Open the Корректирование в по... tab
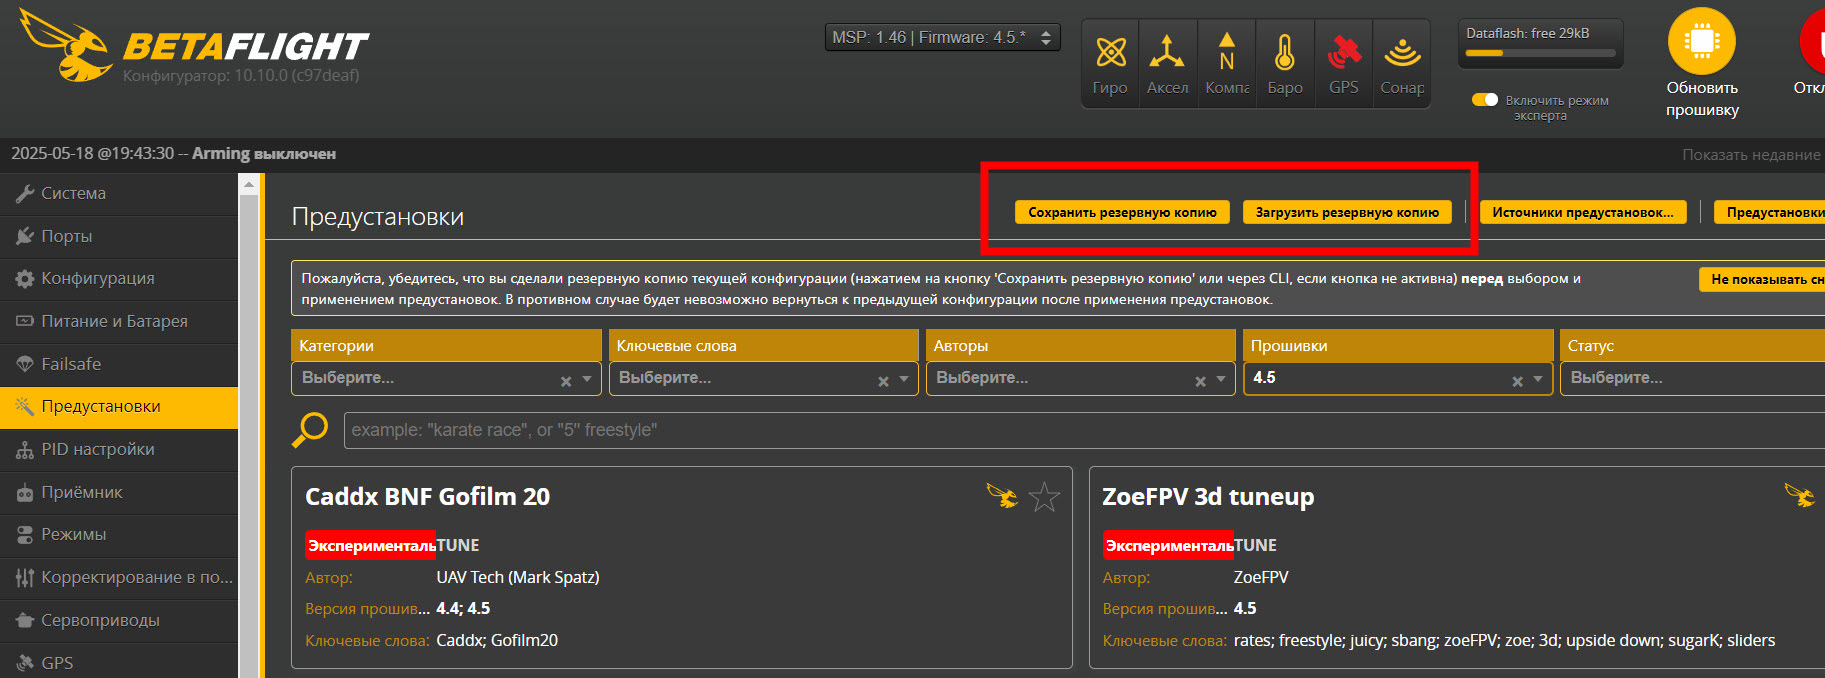This screenshot has width=1825, height=678. (x=119, y=578)
